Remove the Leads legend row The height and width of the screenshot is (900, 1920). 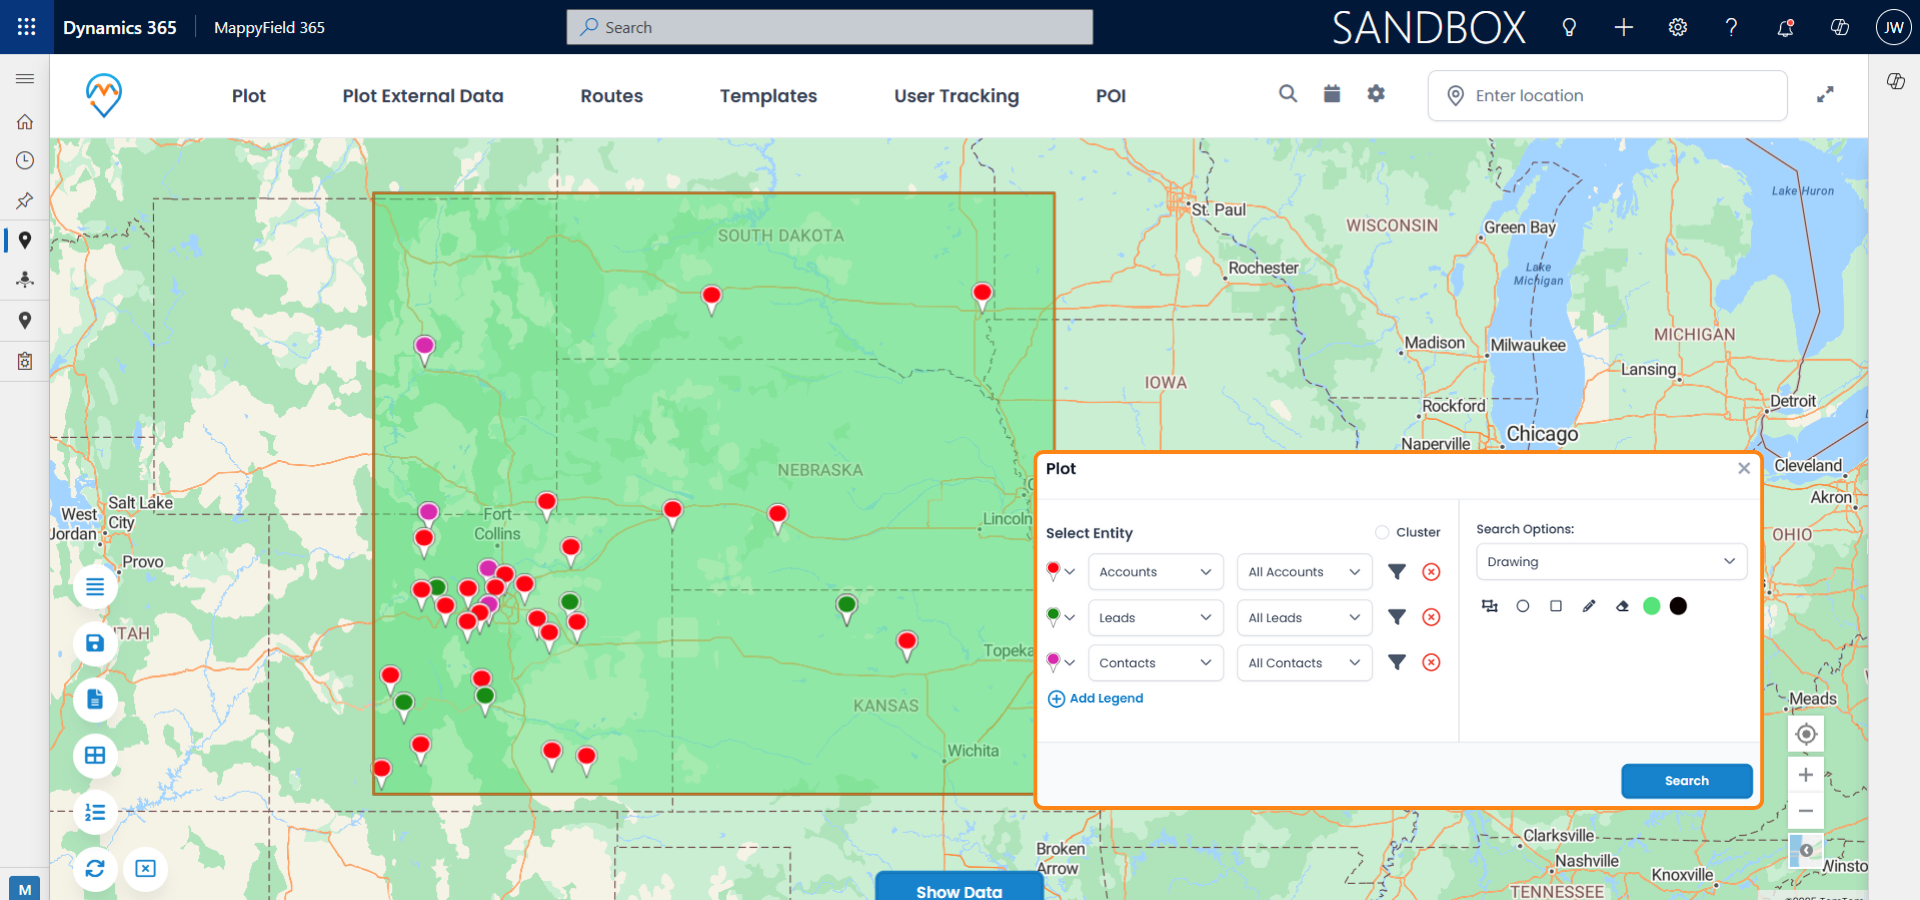[1431, 617]
